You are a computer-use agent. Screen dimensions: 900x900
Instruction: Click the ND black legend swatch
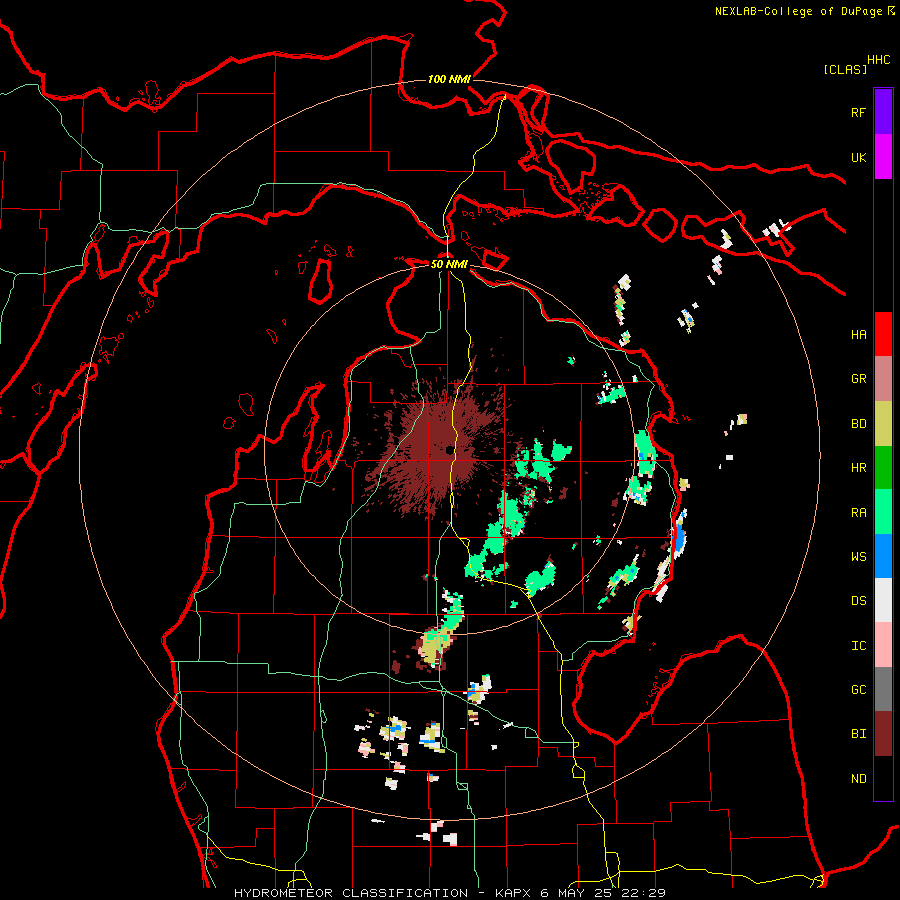[883, 778]
